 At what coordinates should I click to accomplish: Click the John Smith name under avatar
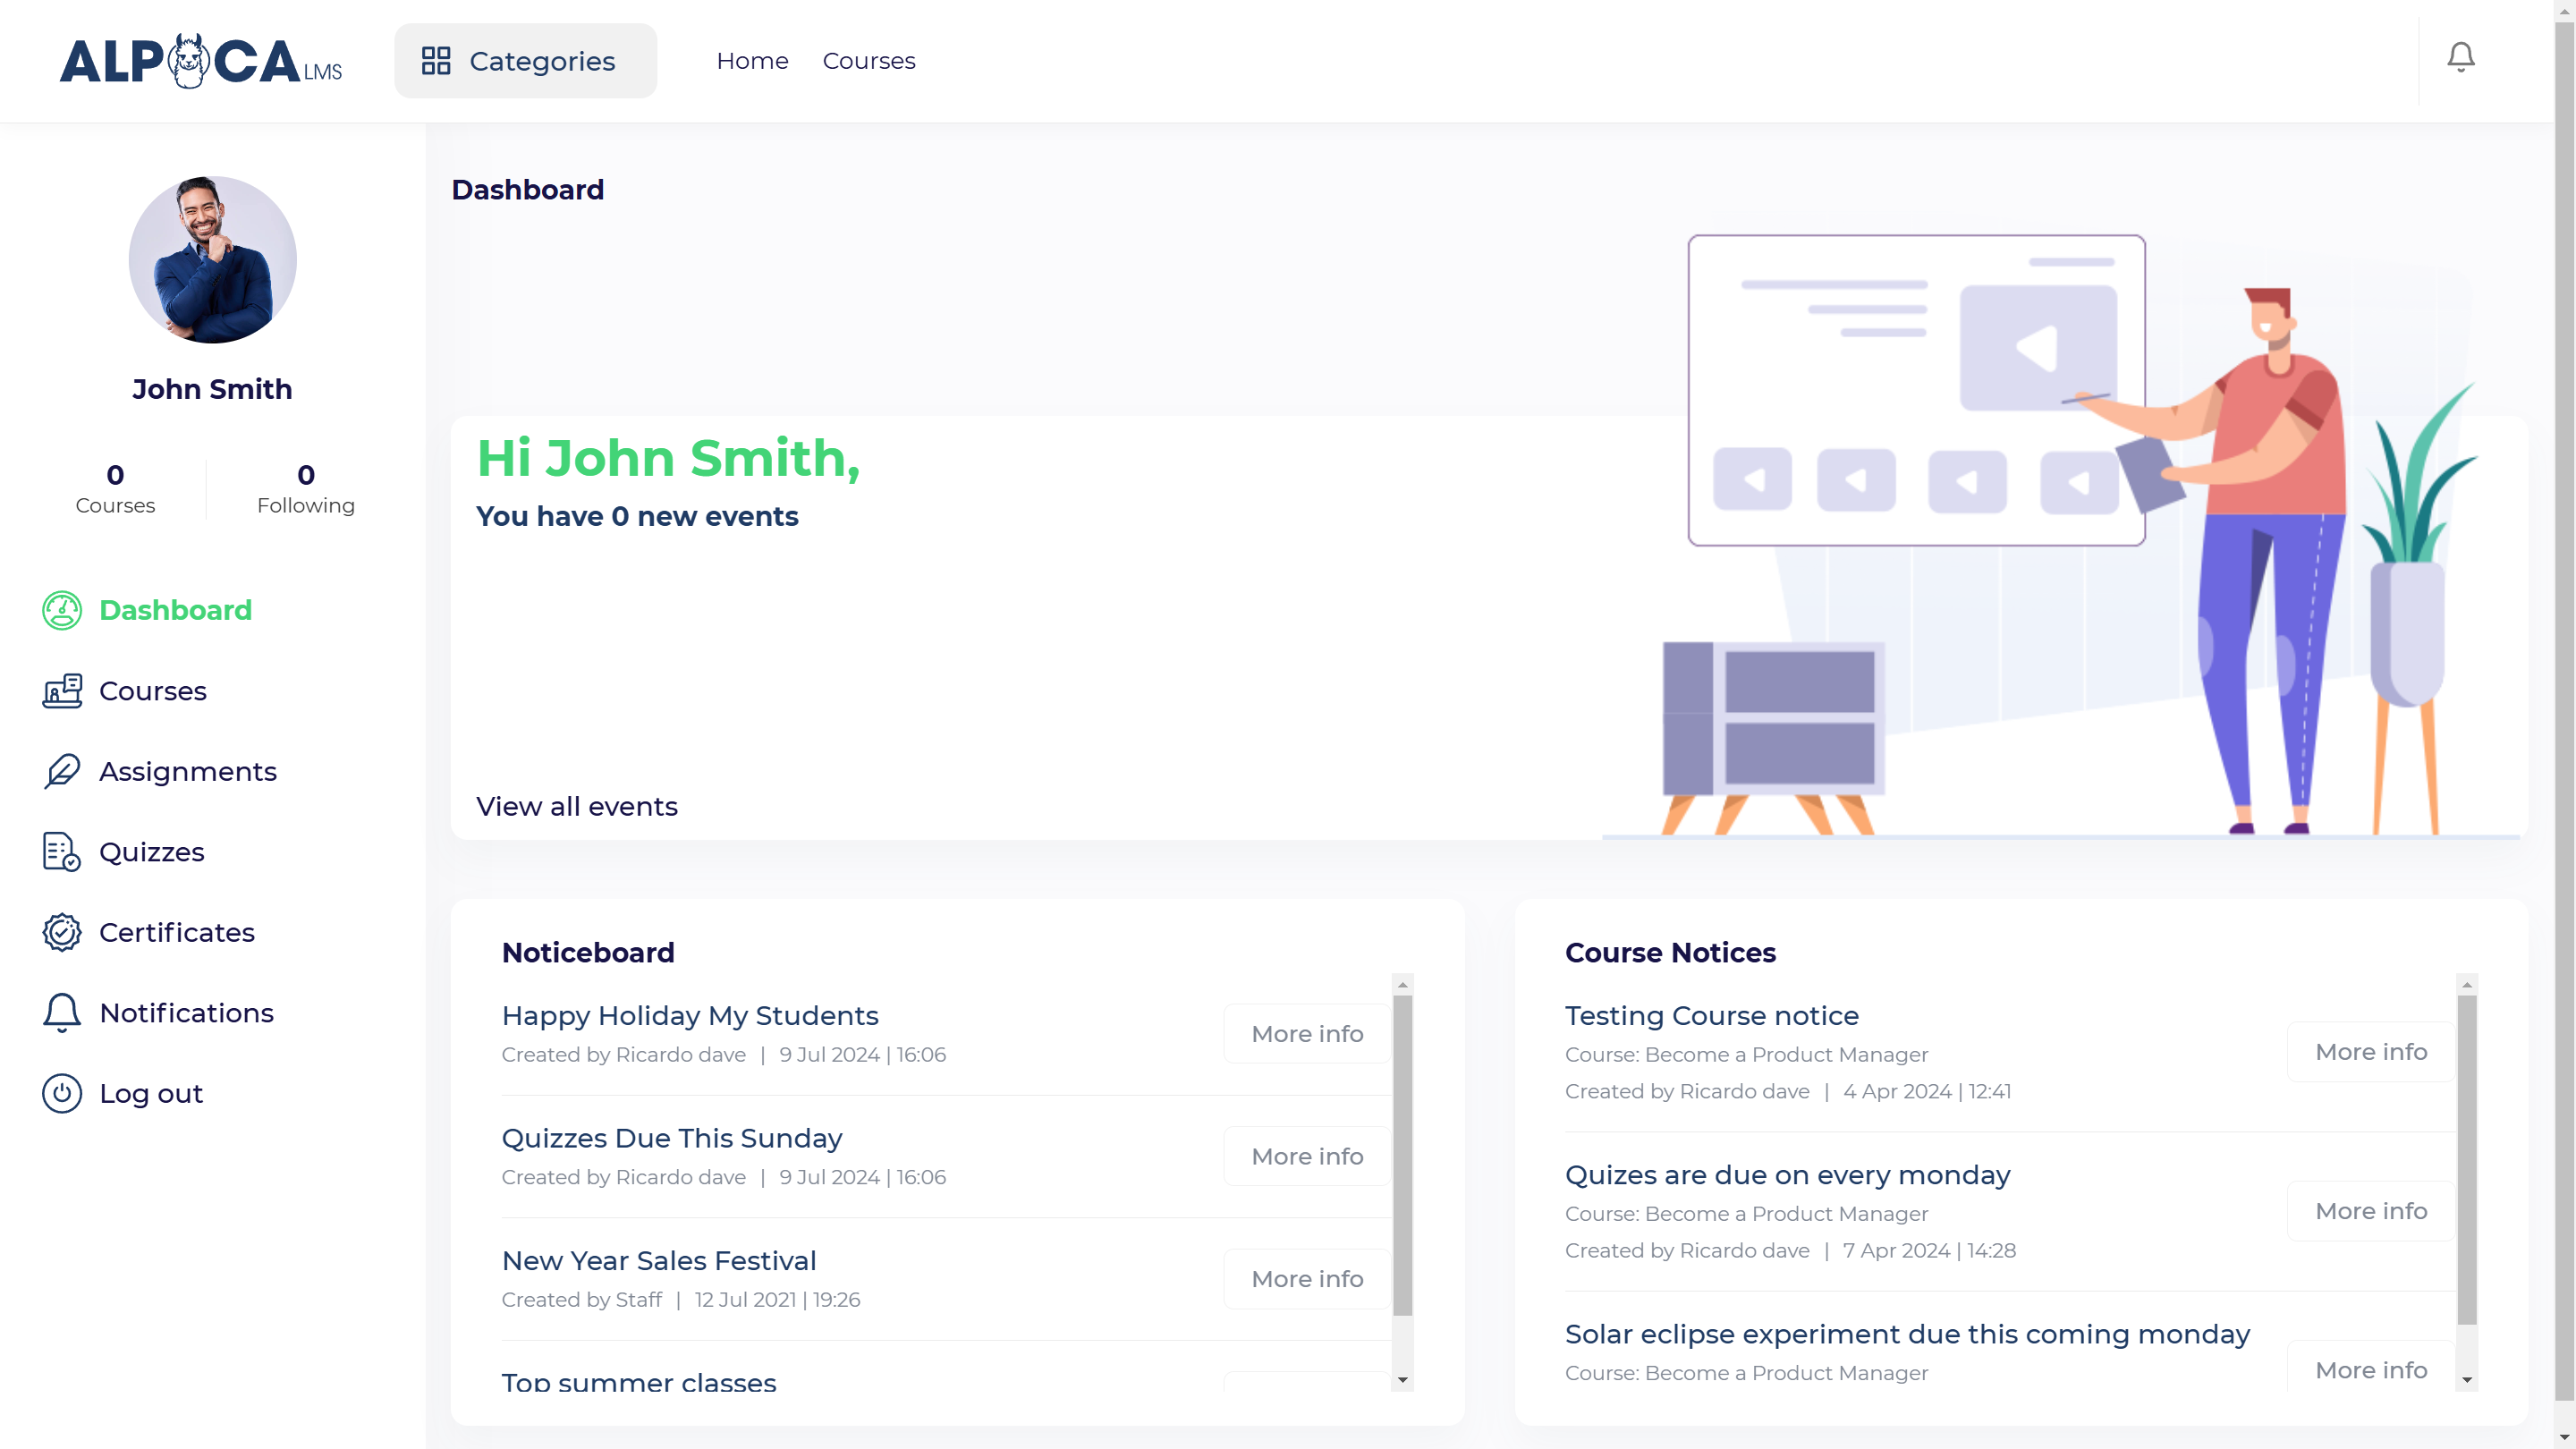[212, 389]
